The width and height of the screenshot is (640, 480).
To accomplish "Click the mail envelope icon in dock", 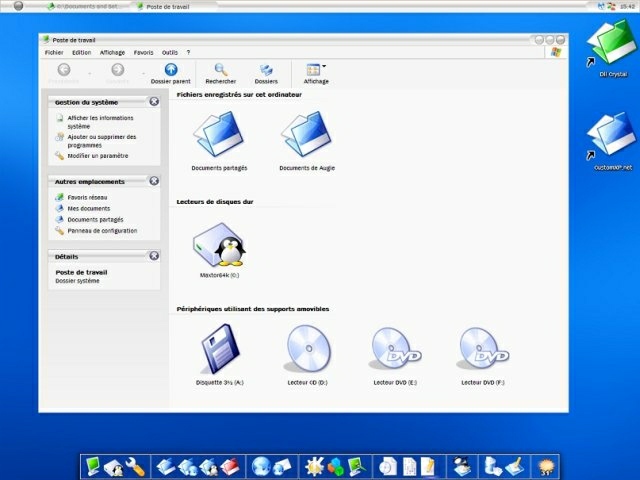I will [x=282, y=467].
